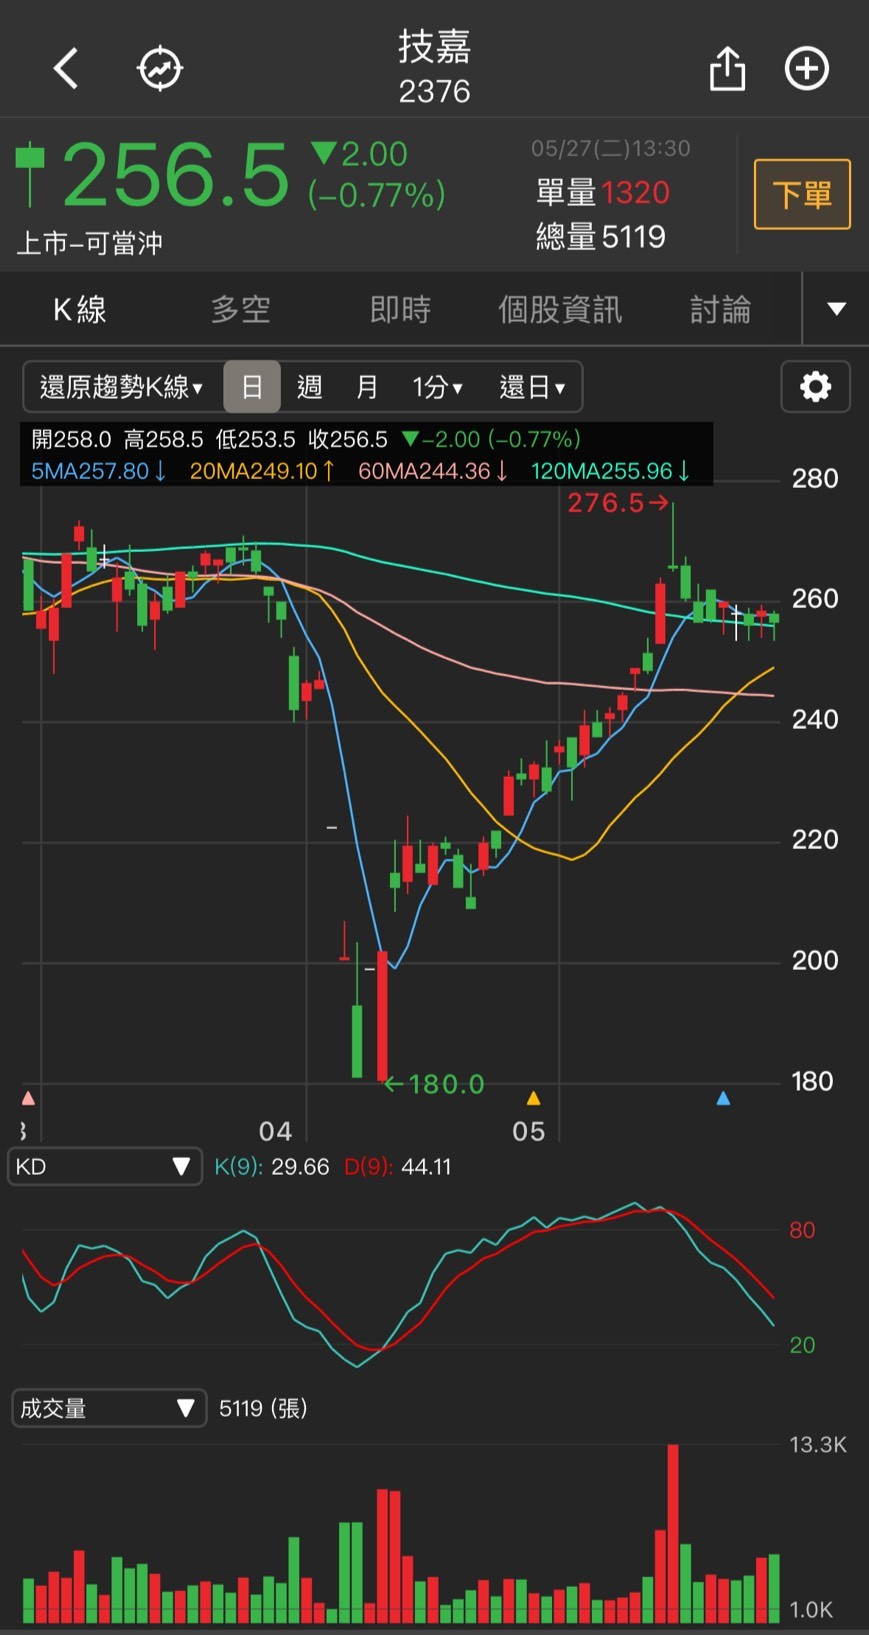Open the 成交量 indicator dropdown

click(x=108, y=1408)
